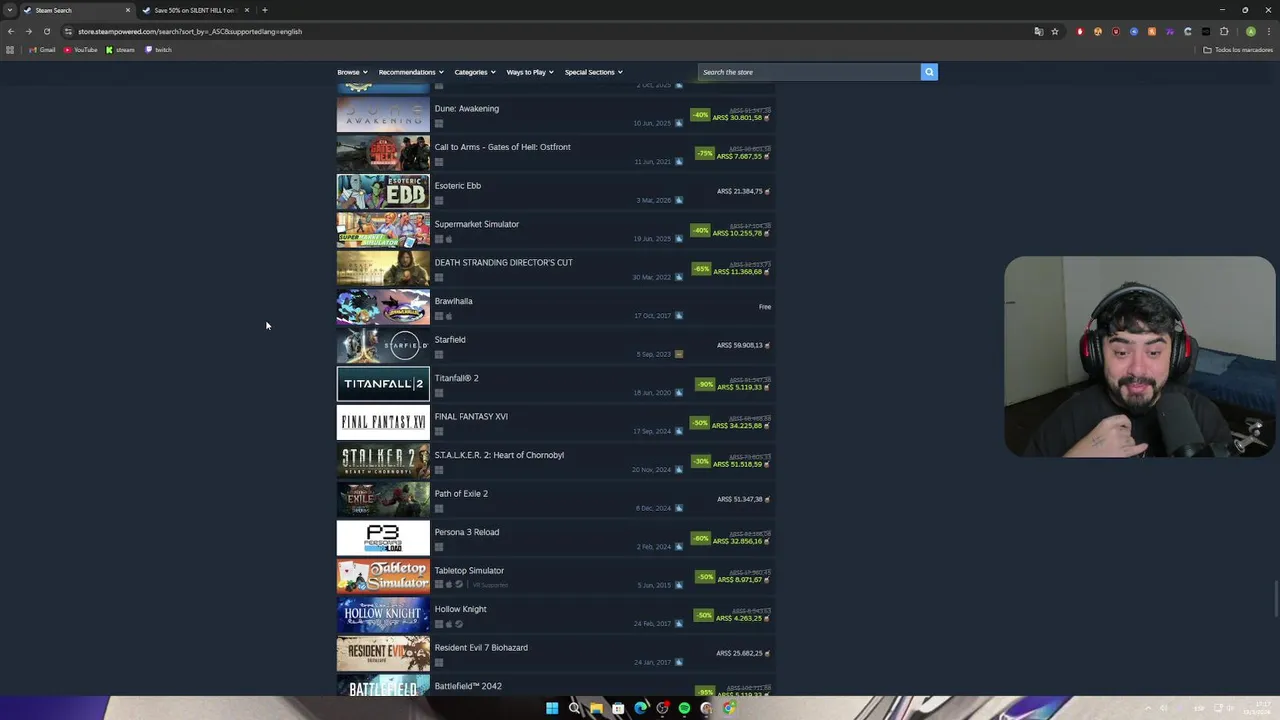Click the Hollow Knight thumbnail
1280x720 pixels.
tap(383, 616)
